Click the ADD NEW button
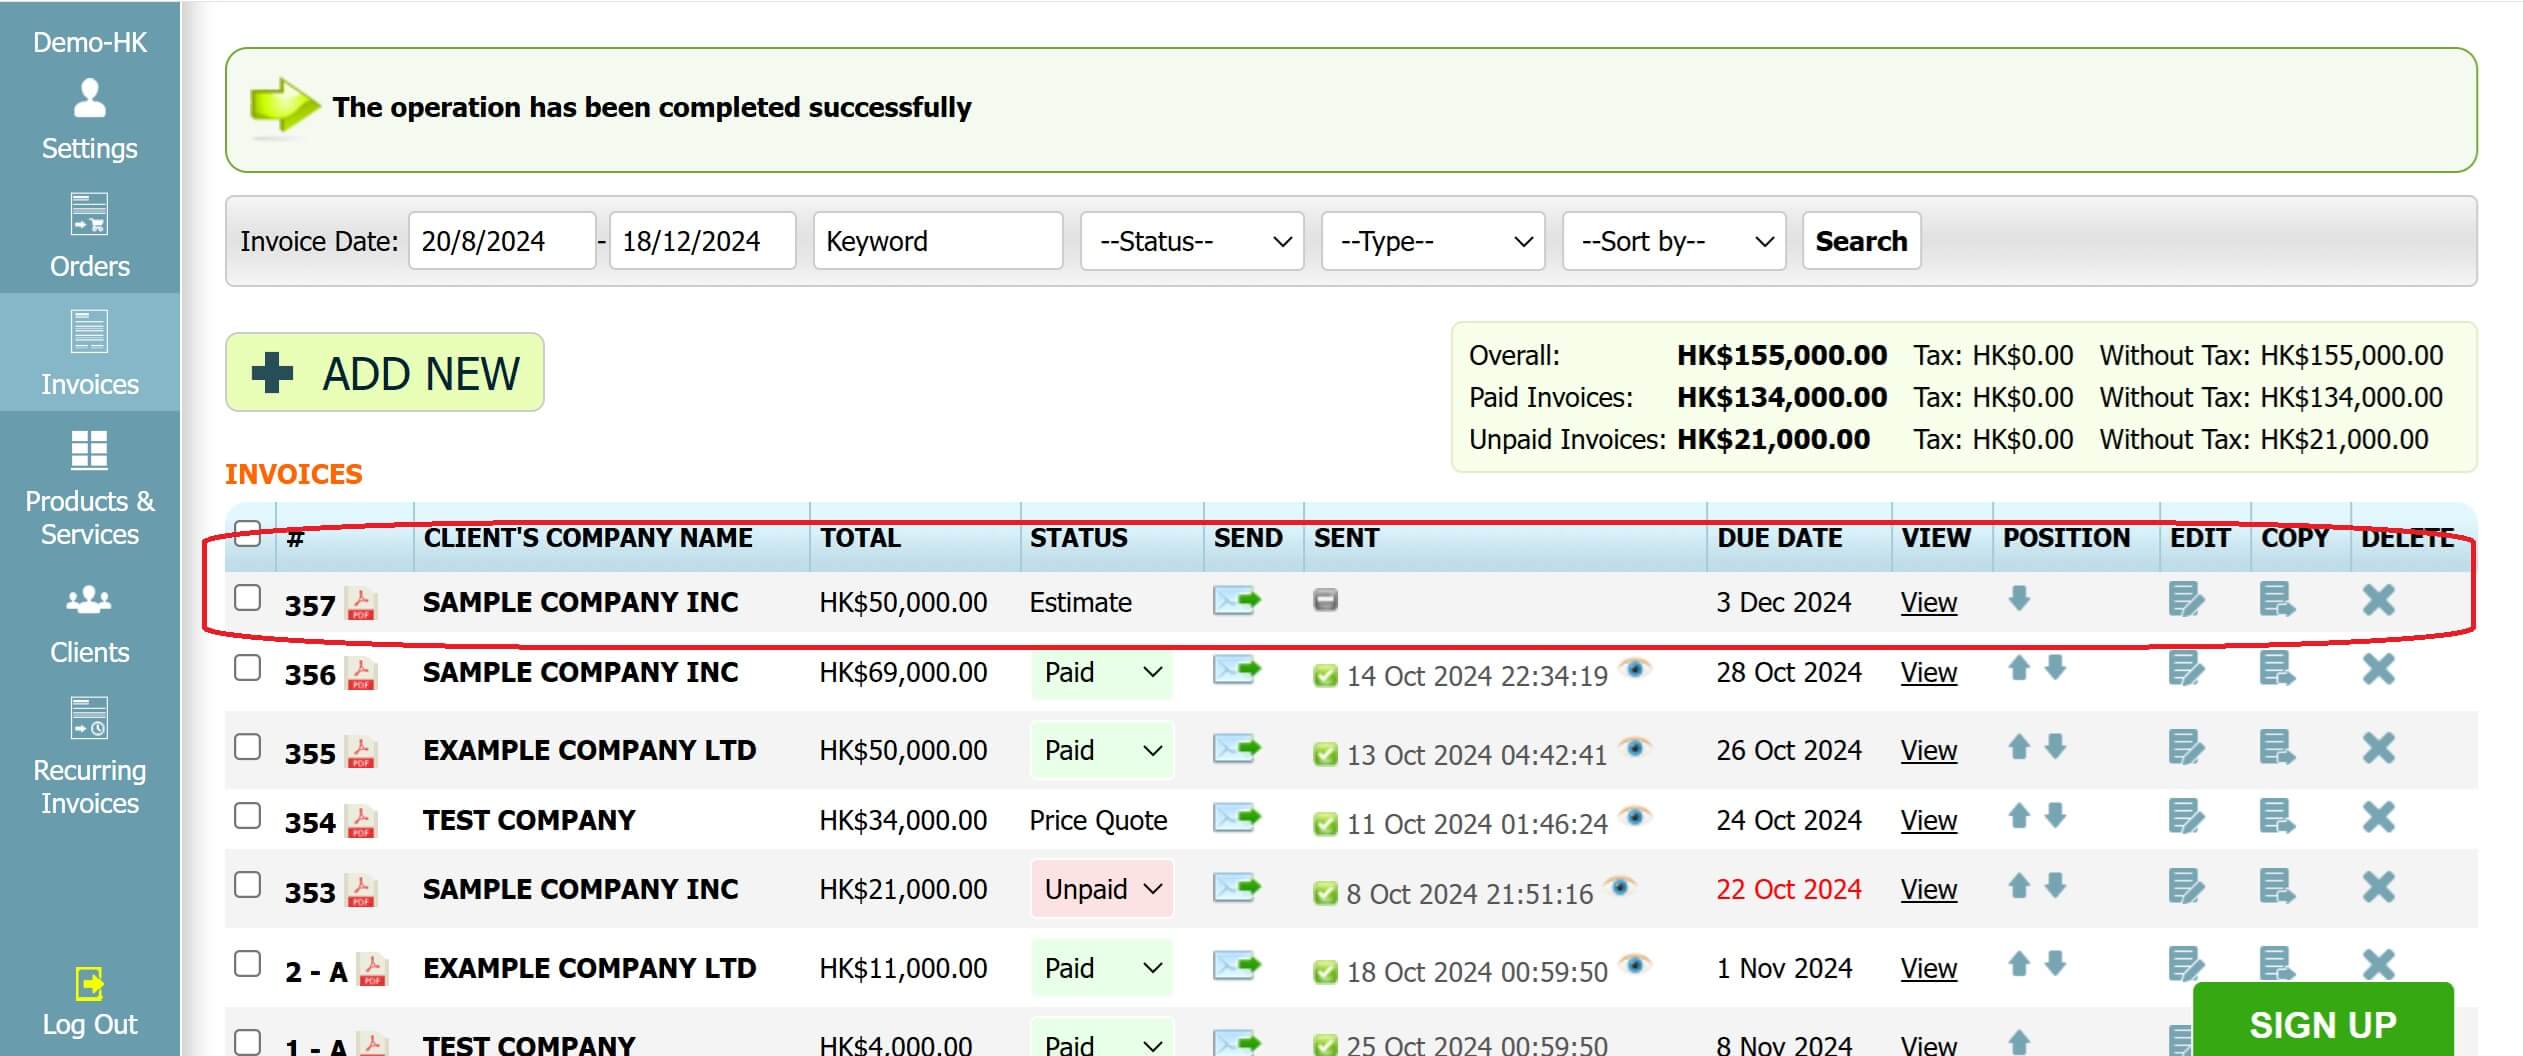This screenshot has width=2523, height=1056. (385, 373)
